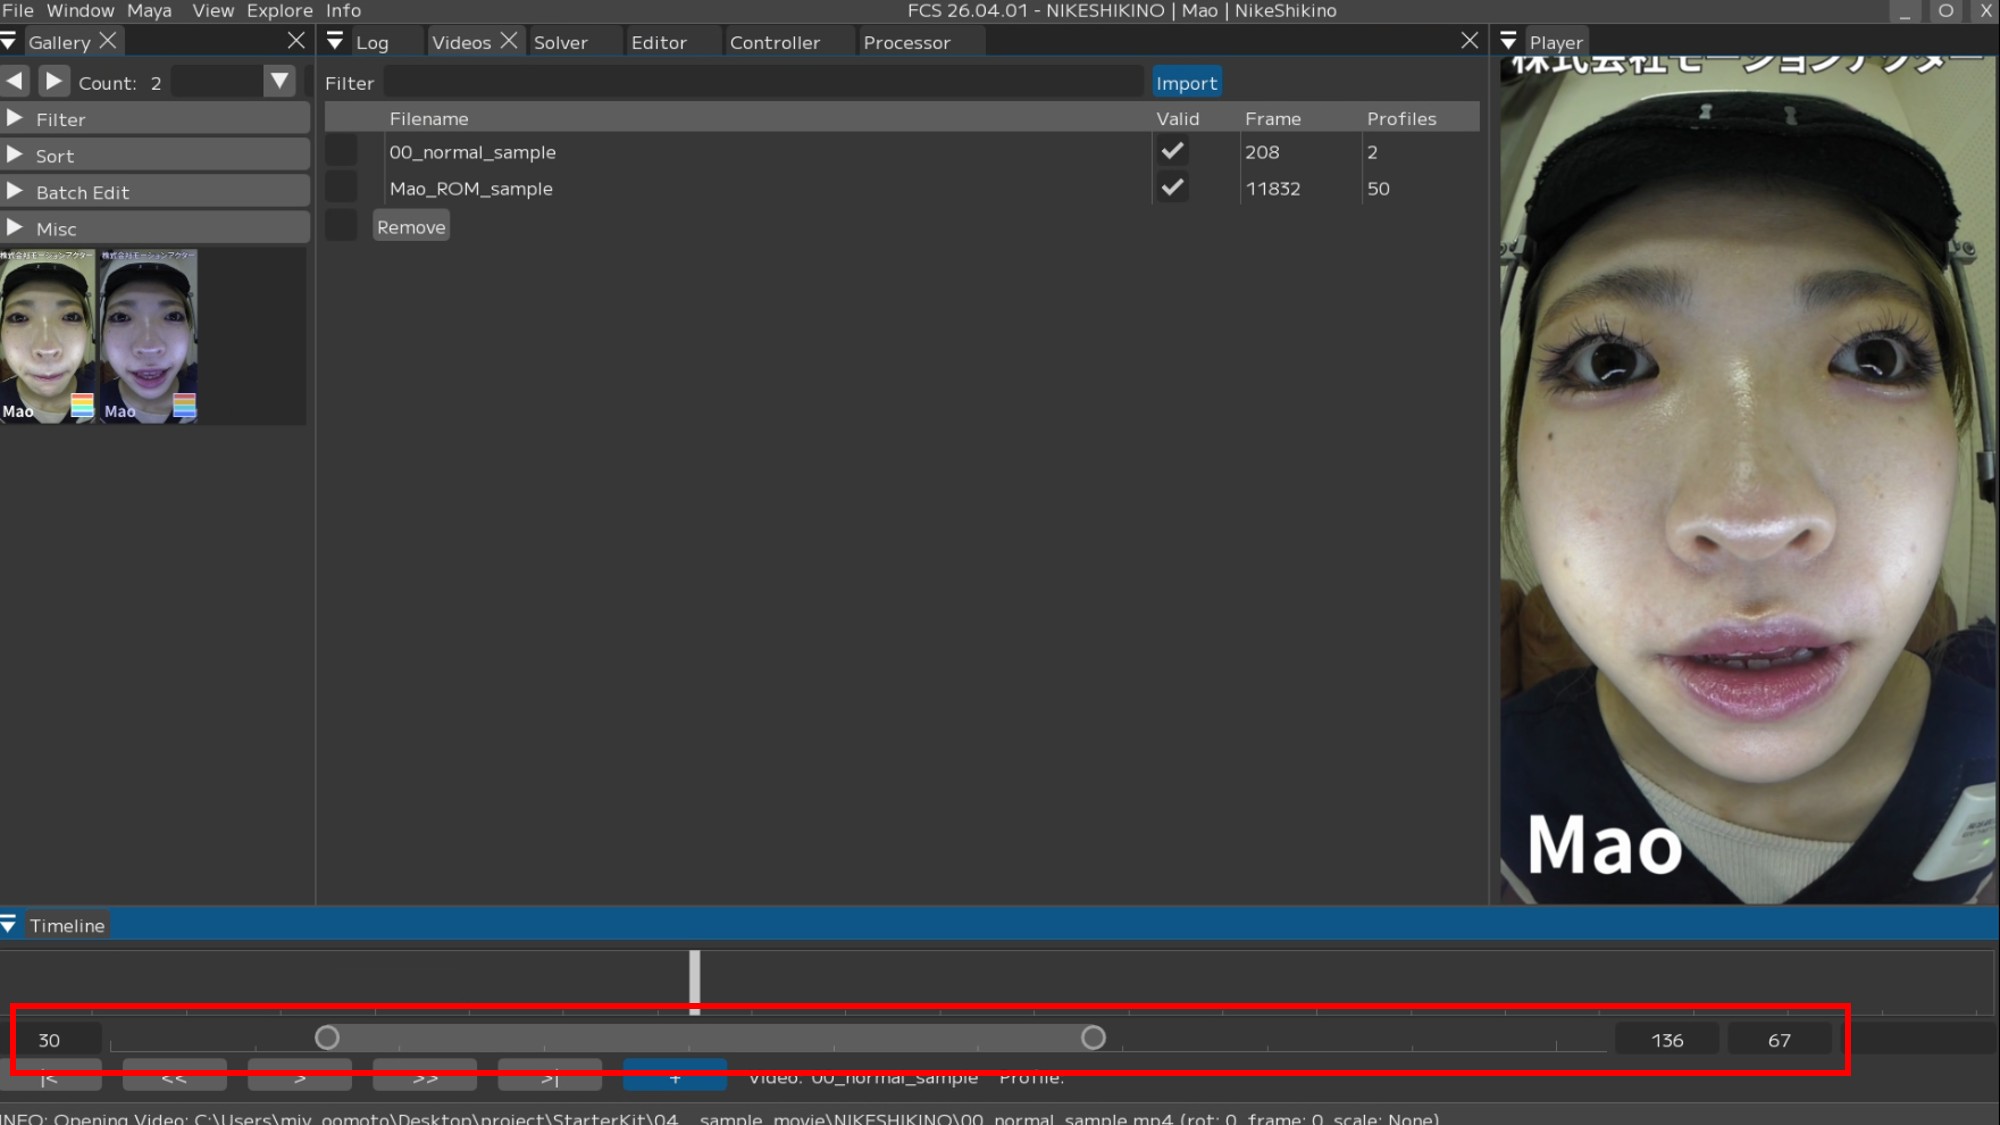Toggle the checkbox beside Remove button

(x=341, y=226)
